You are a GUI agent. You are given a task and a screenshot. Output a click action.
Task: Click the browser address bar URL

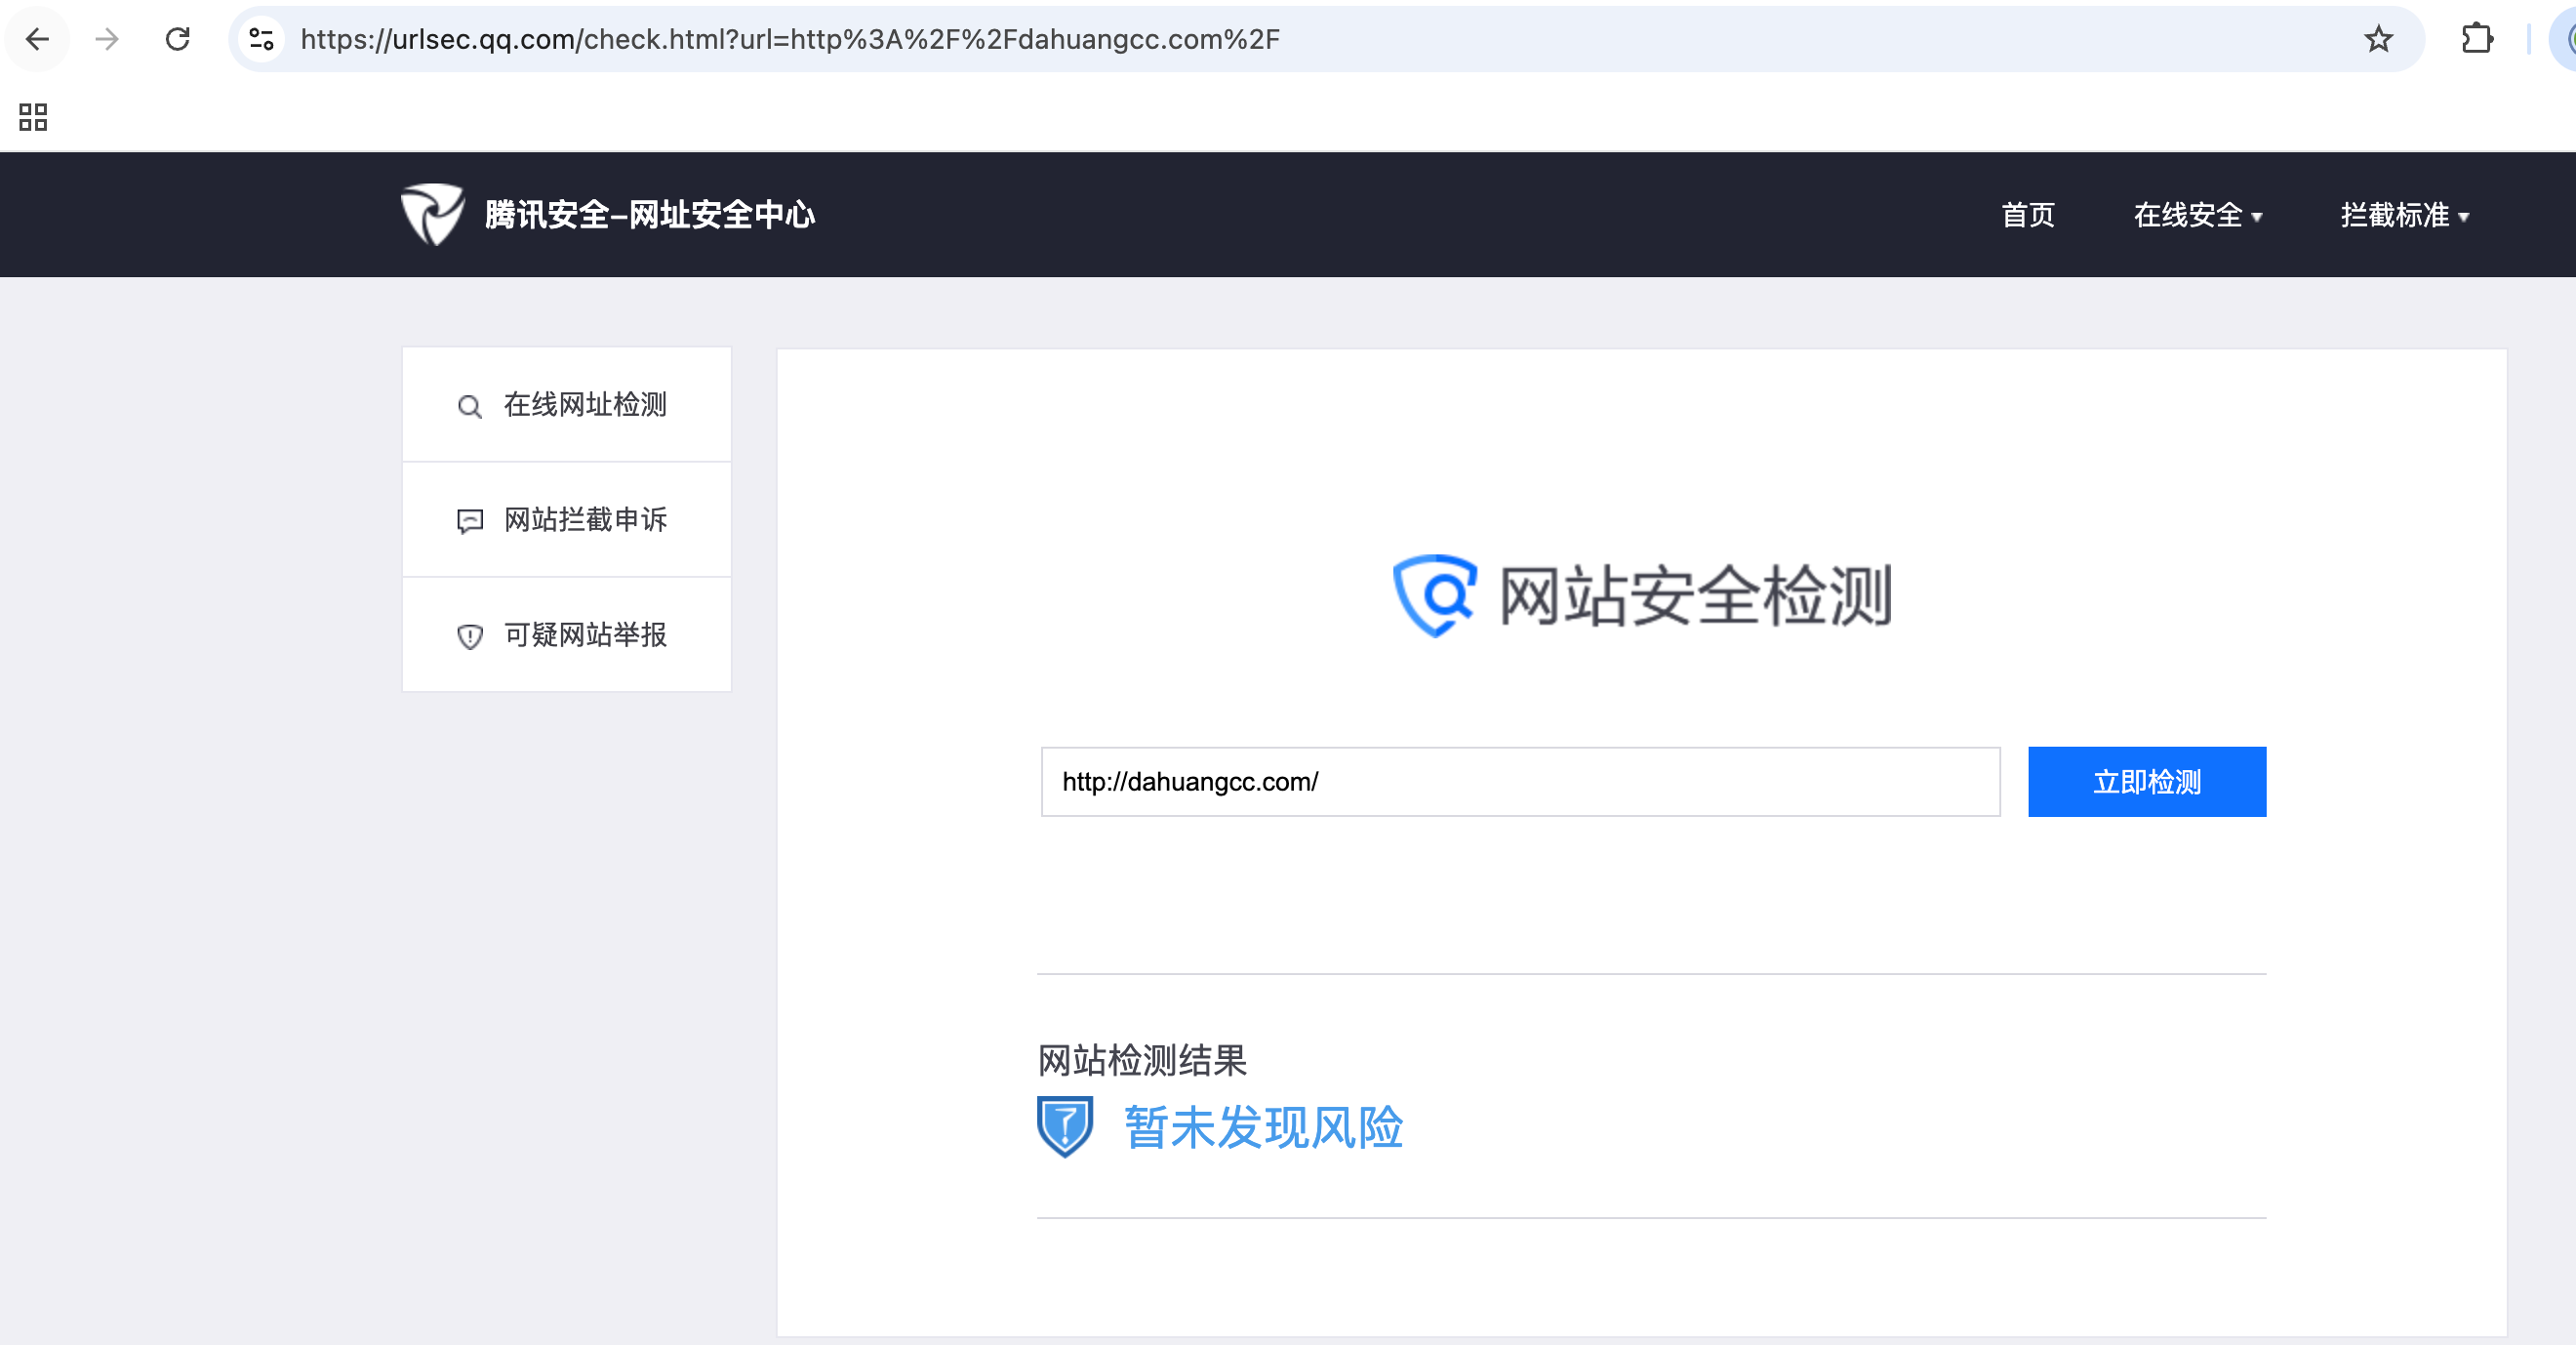[790, 39]
